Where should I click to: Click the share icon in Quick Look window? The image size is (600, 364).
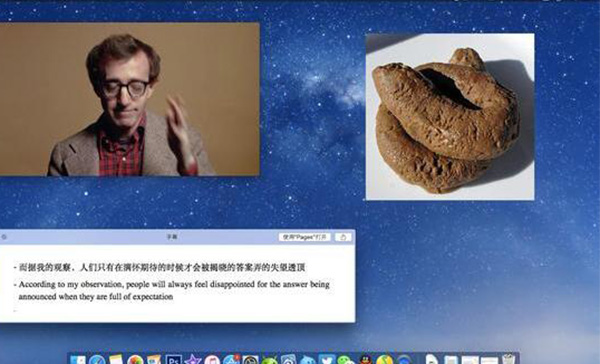(343, 237)
